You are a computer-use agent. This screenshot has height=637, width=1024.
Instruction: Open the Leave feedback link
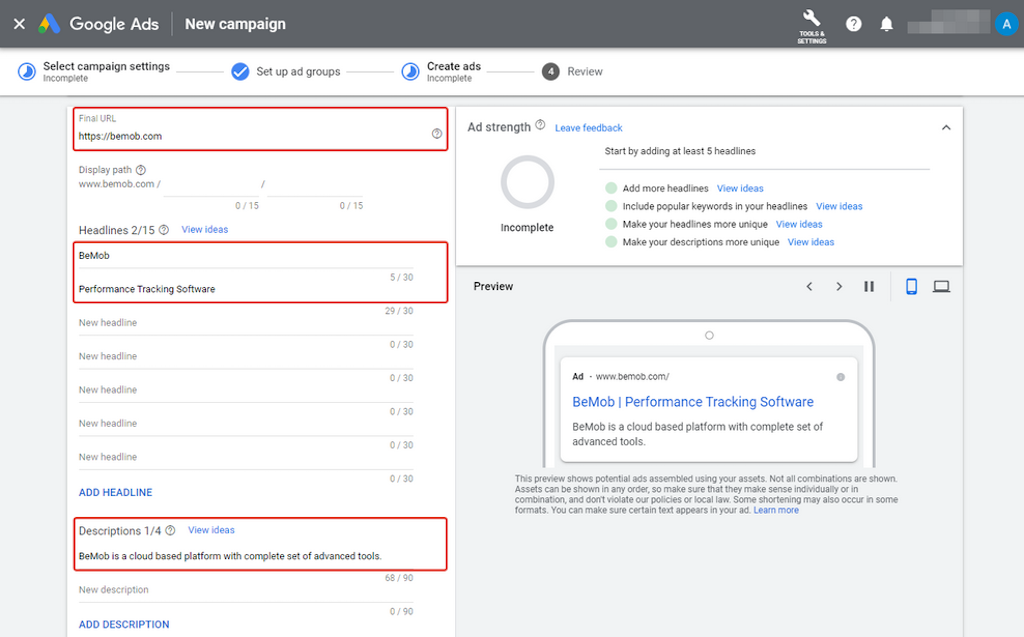[589, 128]
